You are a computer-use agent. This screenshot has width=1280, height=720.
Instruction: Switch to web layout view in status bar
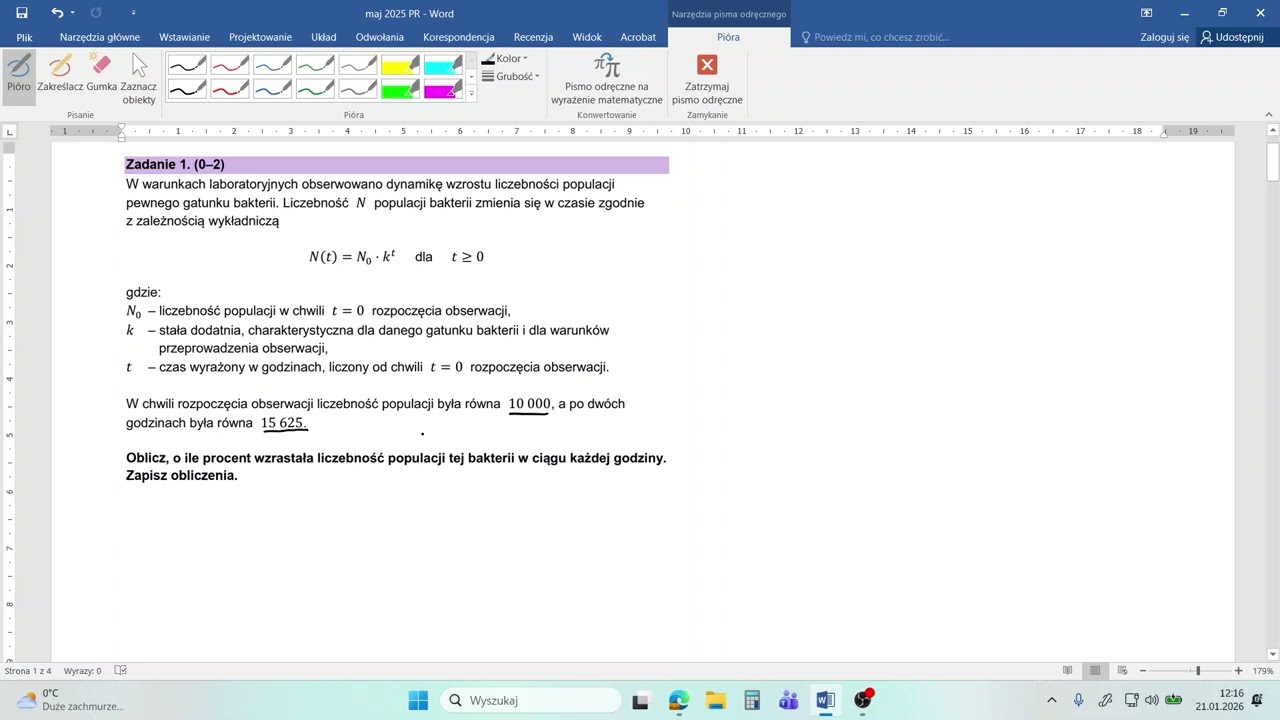pyautogui.click(x=1122, y=671)
